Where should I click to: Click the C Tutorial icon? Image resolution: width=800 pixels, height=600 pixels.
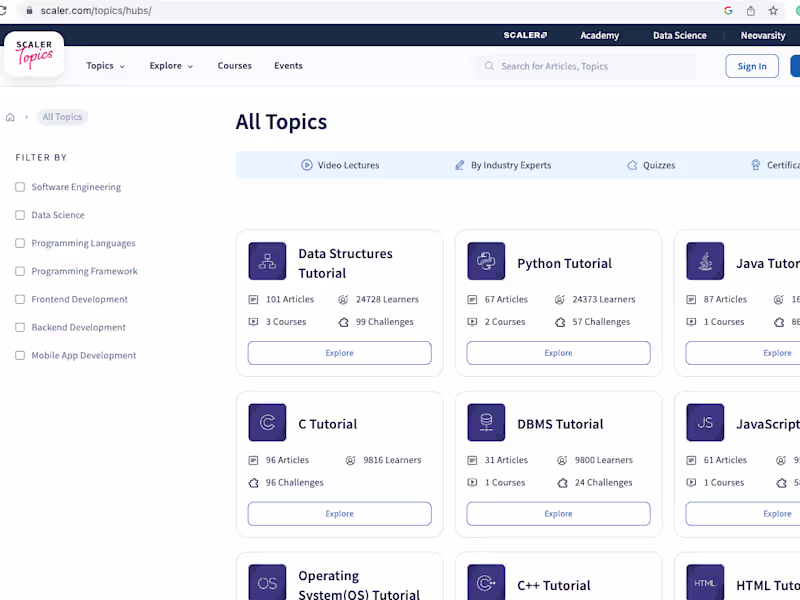pos(267,422)
